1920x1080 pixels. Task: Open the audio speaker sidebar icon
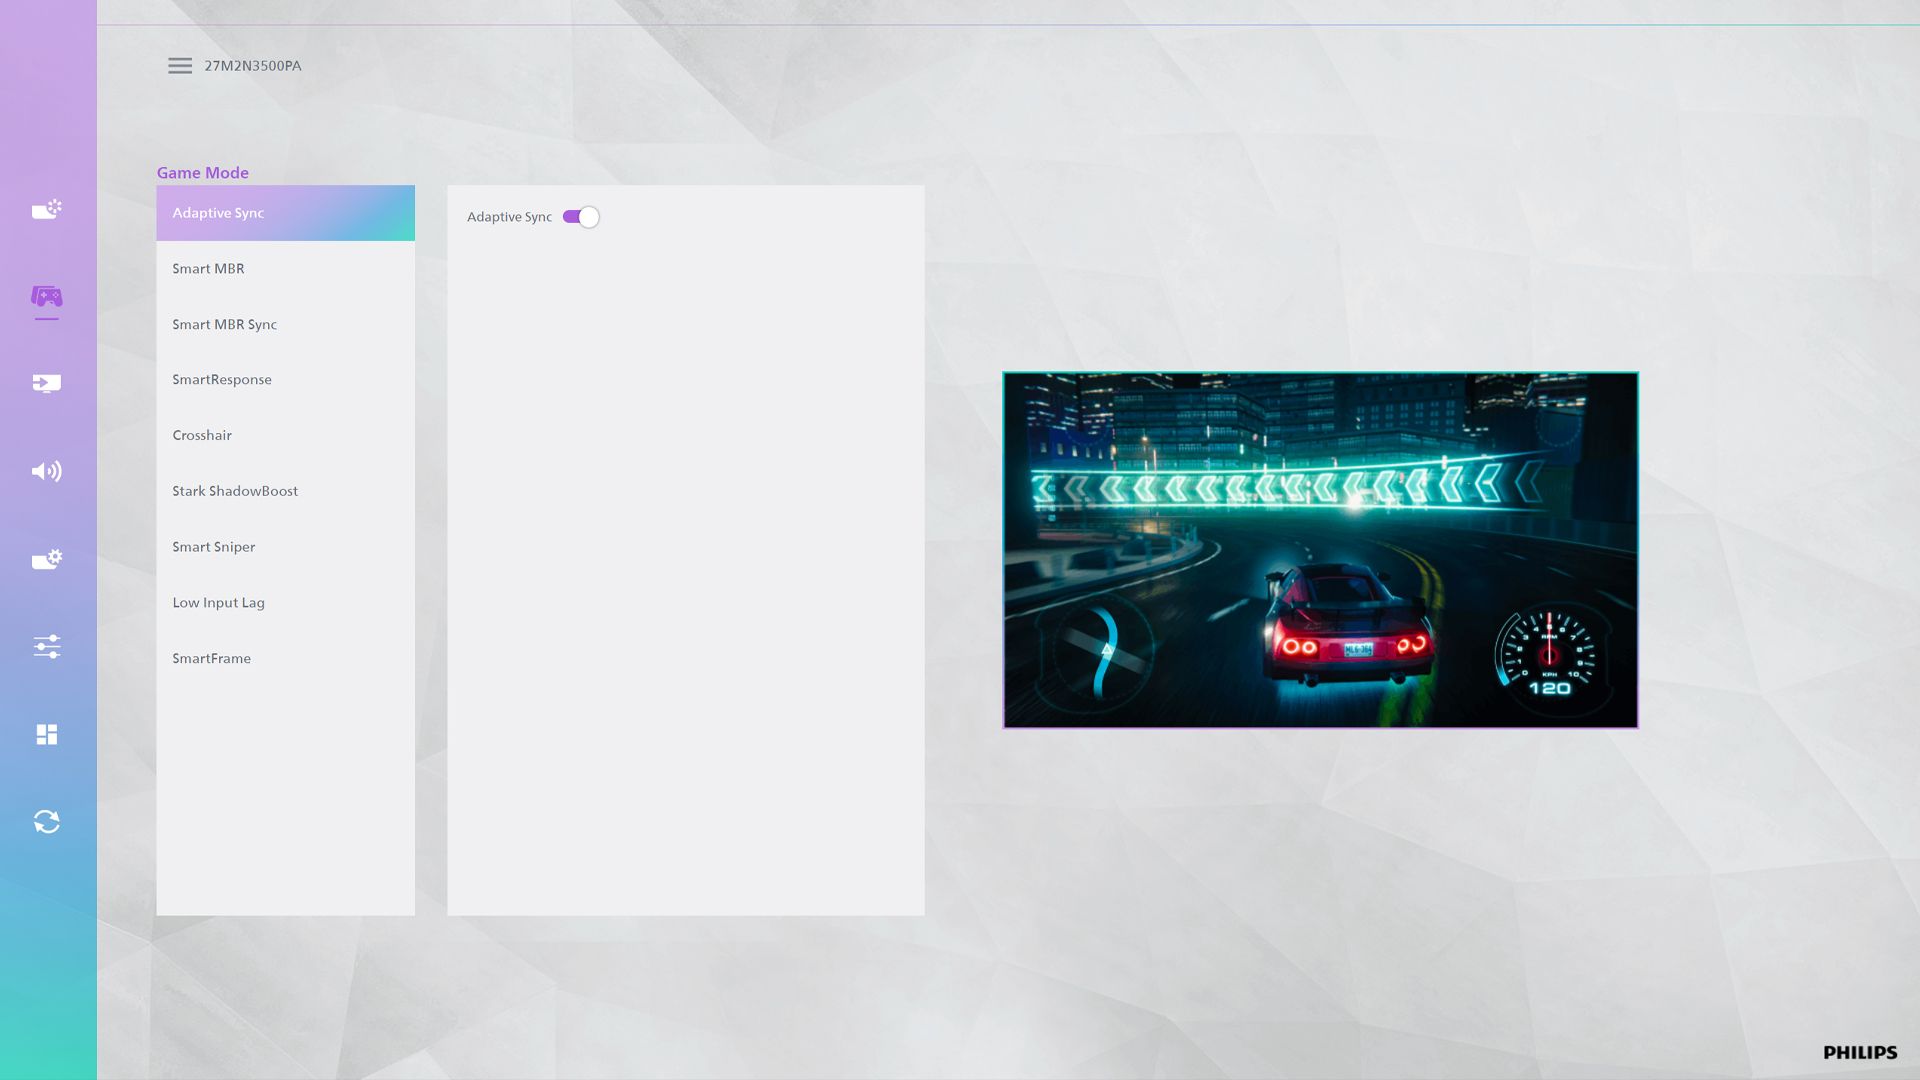(x=47, y=471)
